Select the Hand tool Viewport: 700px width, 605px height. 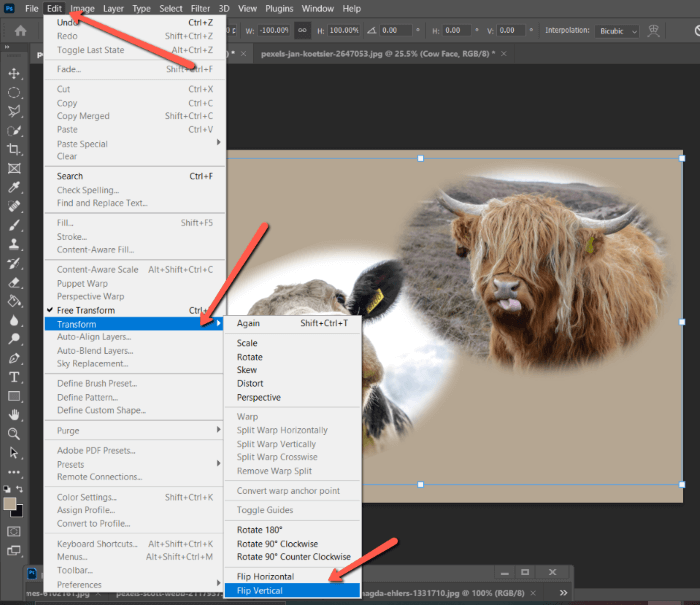(14, 415)
